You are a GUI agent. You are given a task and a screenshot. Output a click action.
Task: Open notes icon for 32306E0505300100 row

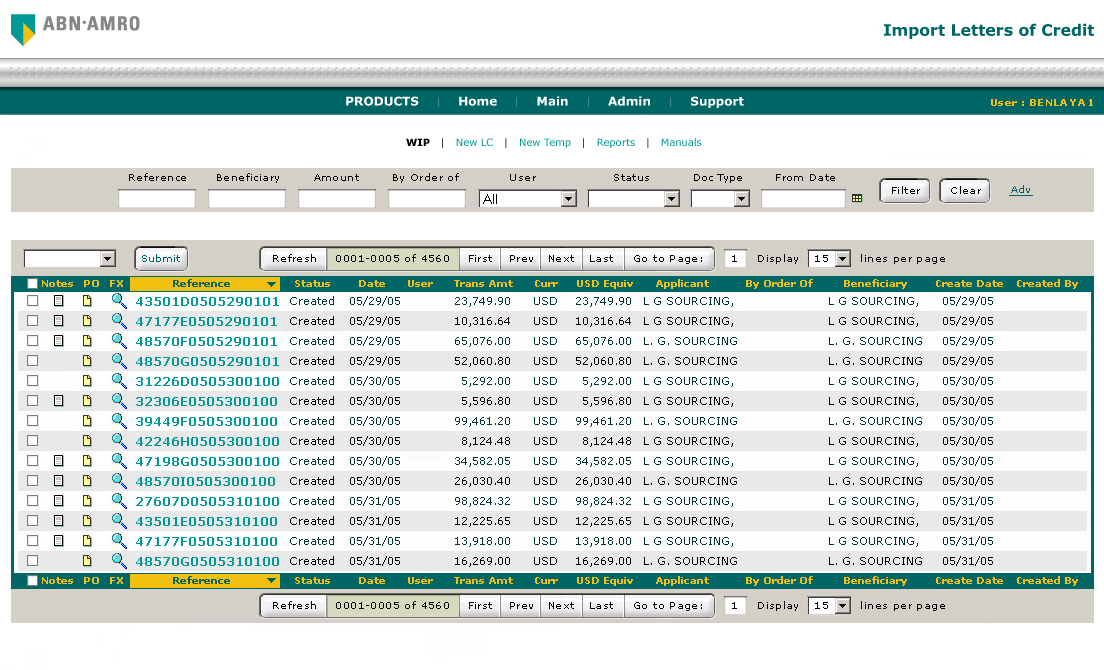click(x=58, y=401)
